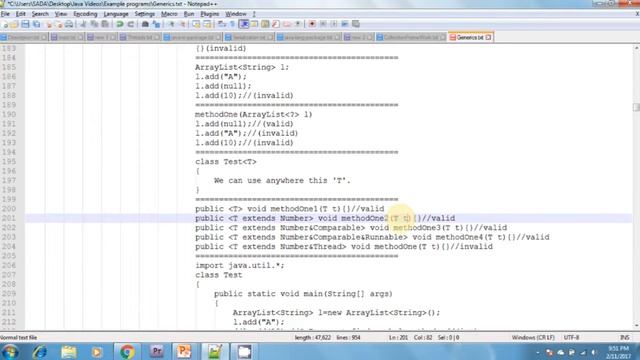640x360 pixels.
Task: Switch to the Development.txt tab
Action: [23, 37]
